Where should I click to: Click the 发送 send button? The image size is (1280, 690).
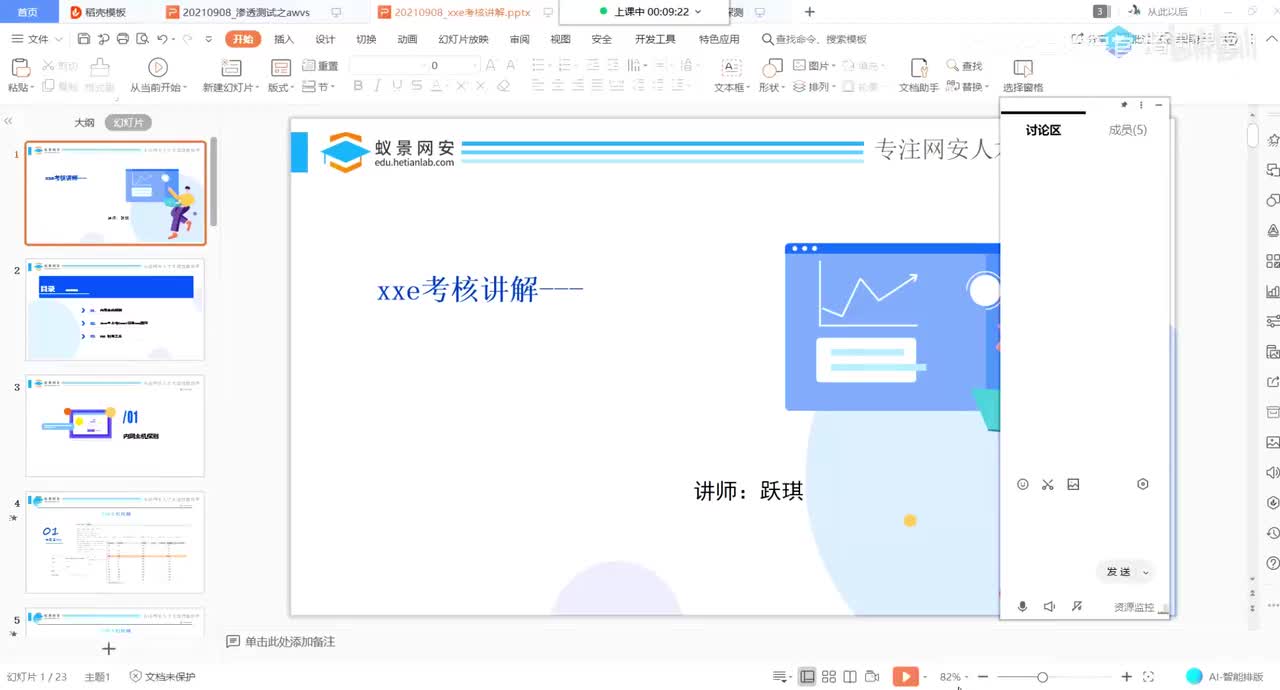[1118, 572]
